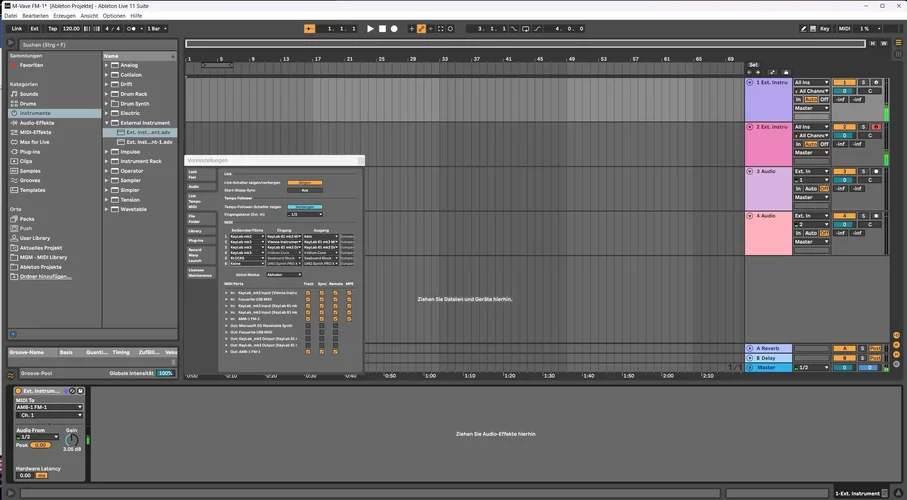Toggle track 2 activator button
The width and height of the screenshot is (907, 500).
click(x=845, y=127)
